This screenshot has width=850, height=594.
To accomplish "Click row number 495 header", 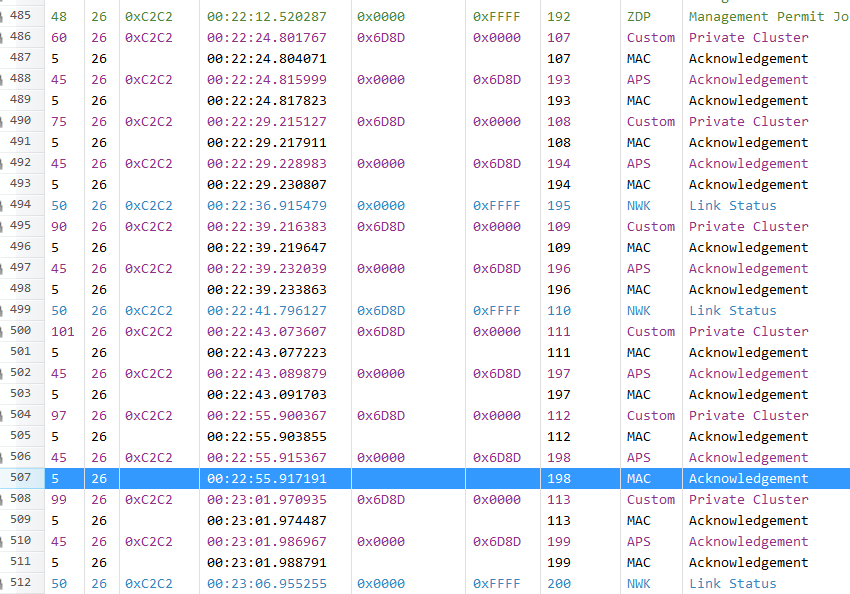I will coord(22,225).
